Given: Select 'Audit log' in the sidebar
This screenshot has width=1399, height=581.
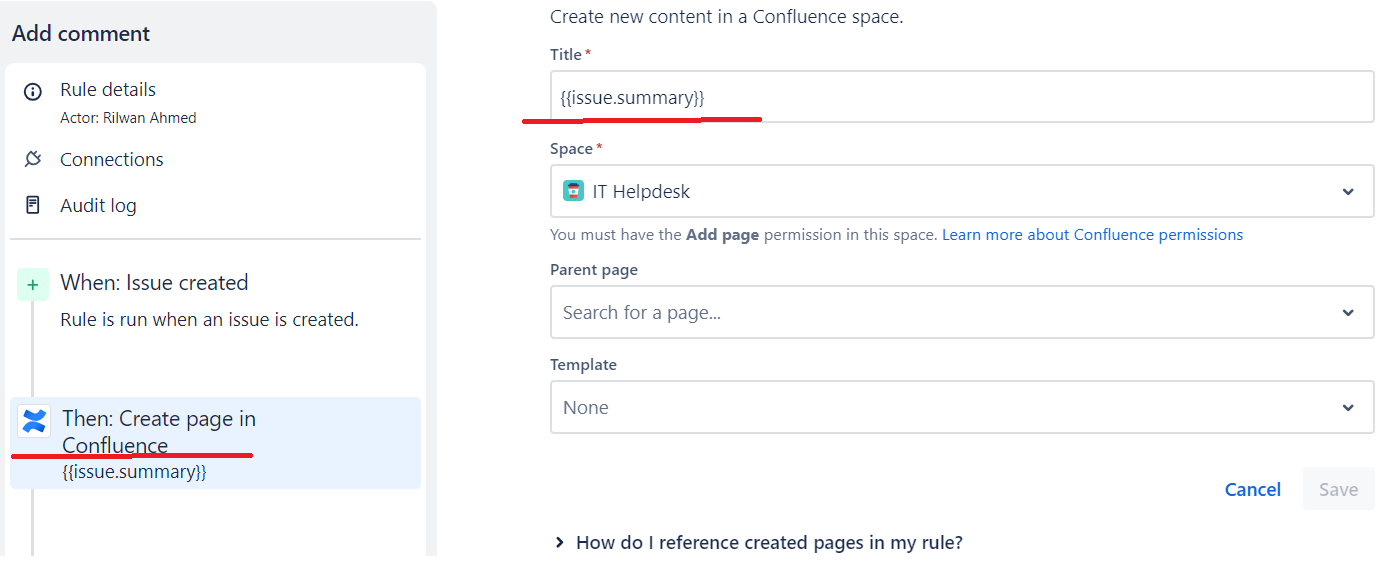Looking at the screenshot, I should coord(100,205).
